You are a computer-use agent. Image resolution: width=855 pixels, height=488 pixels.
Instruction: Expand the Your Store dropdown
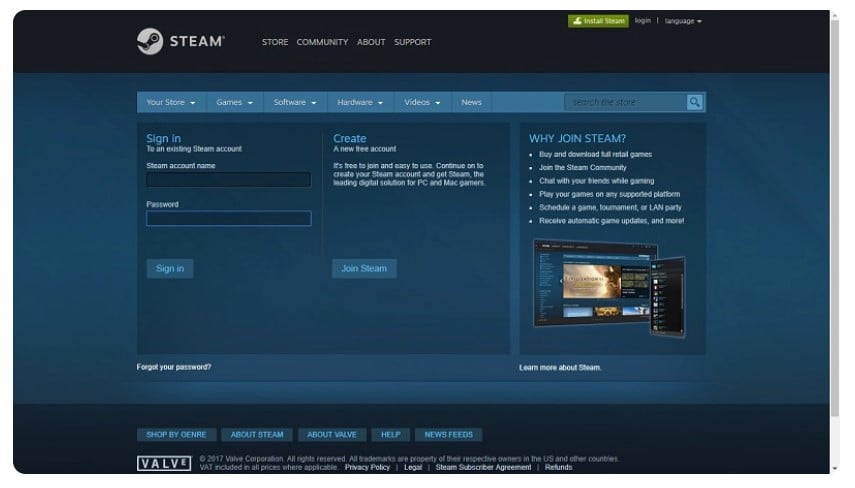coord(171,102)
